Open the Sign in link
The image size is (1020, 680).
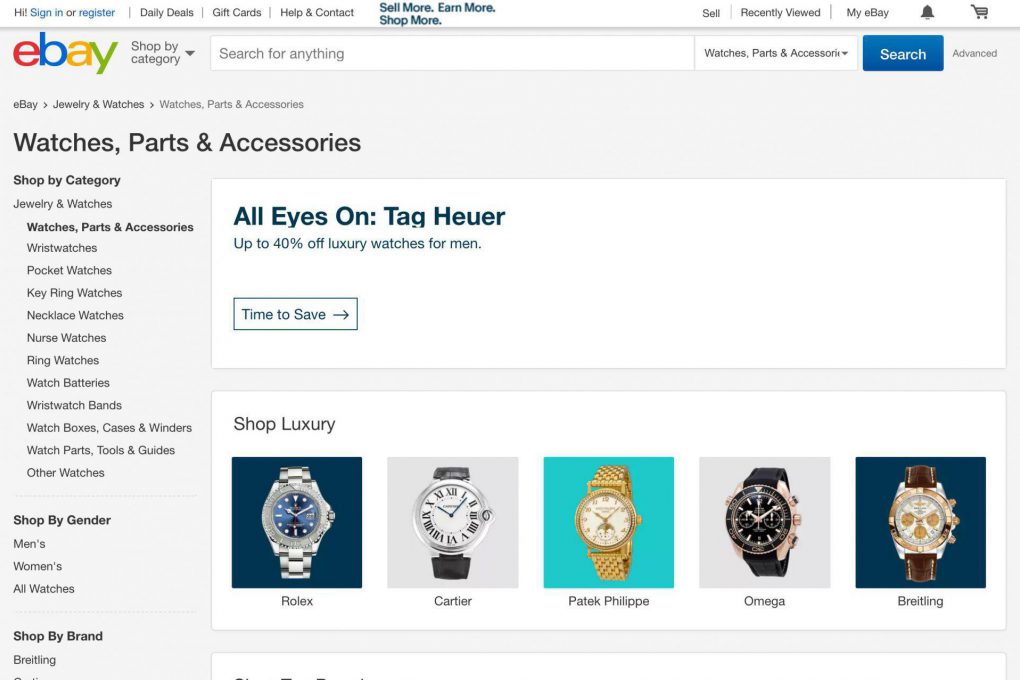pos(46,13)
